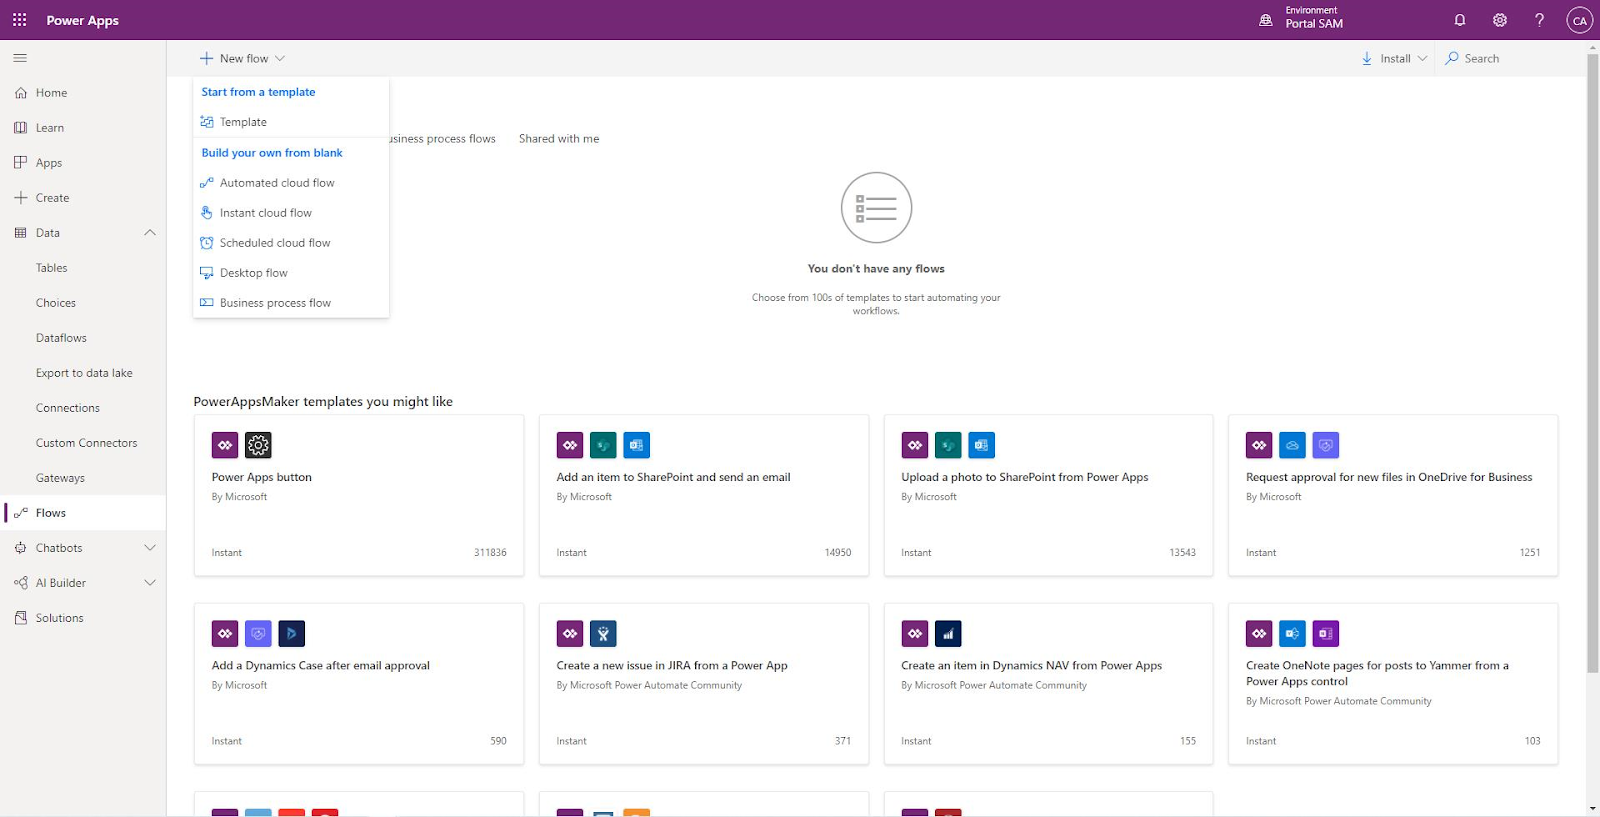Open the notifications bell
The height and width of the screenshot is (817, 1600).
click(1460, 20)
